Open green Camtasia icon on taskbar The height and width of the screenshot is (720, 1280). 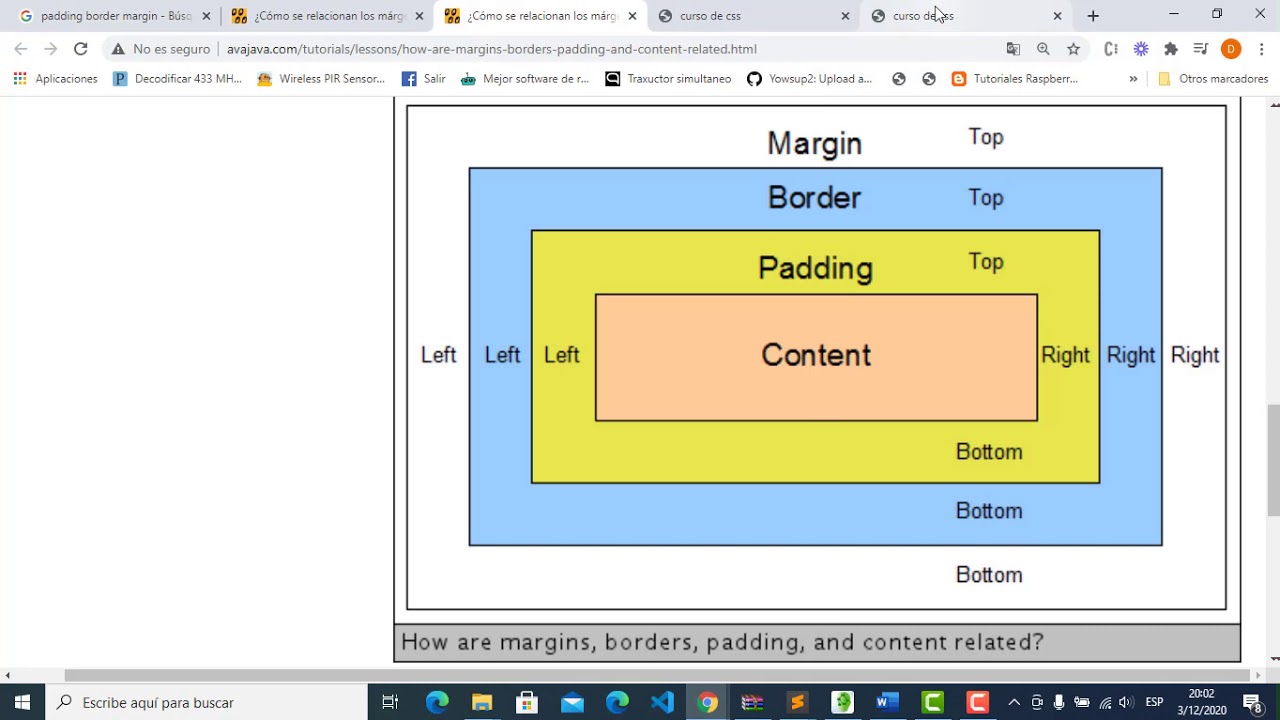932,702
